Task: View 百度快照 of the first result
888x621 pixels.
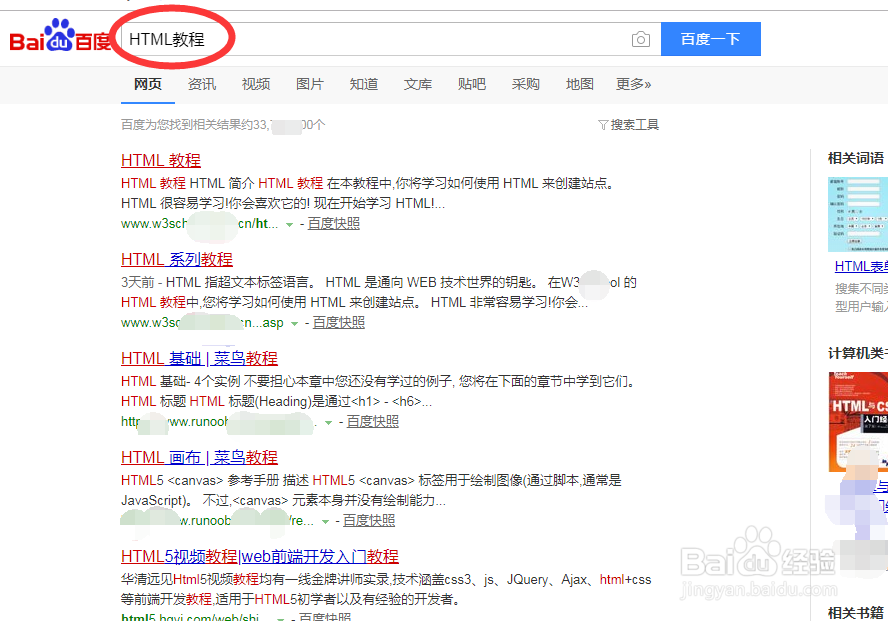Action: click(333, 223)
